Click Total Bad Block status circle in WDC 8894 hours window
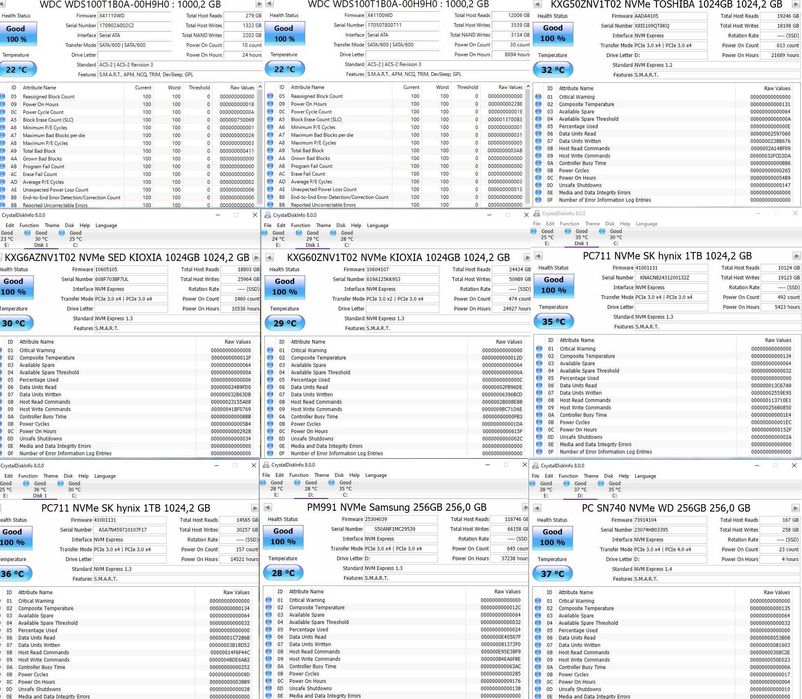Image resolution: width=802 pixels, height=699 pixels. 270,150
